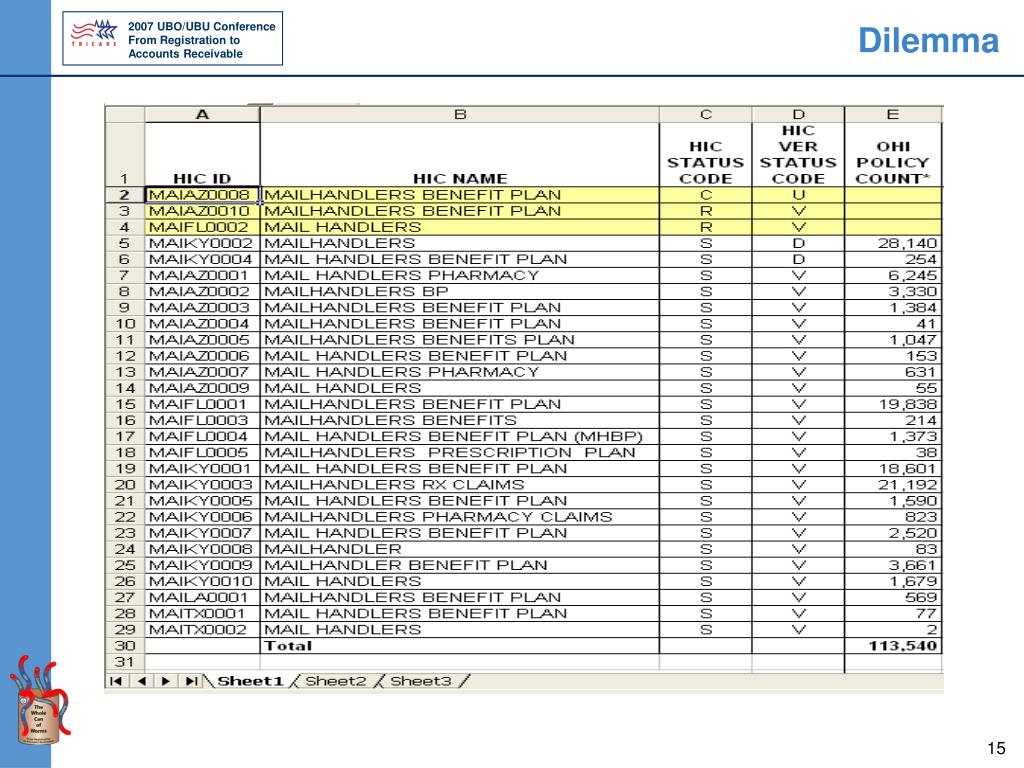The image size is (1024, 768).
Task: Select cell MAITX0001
Action: (x=202, y=613)
